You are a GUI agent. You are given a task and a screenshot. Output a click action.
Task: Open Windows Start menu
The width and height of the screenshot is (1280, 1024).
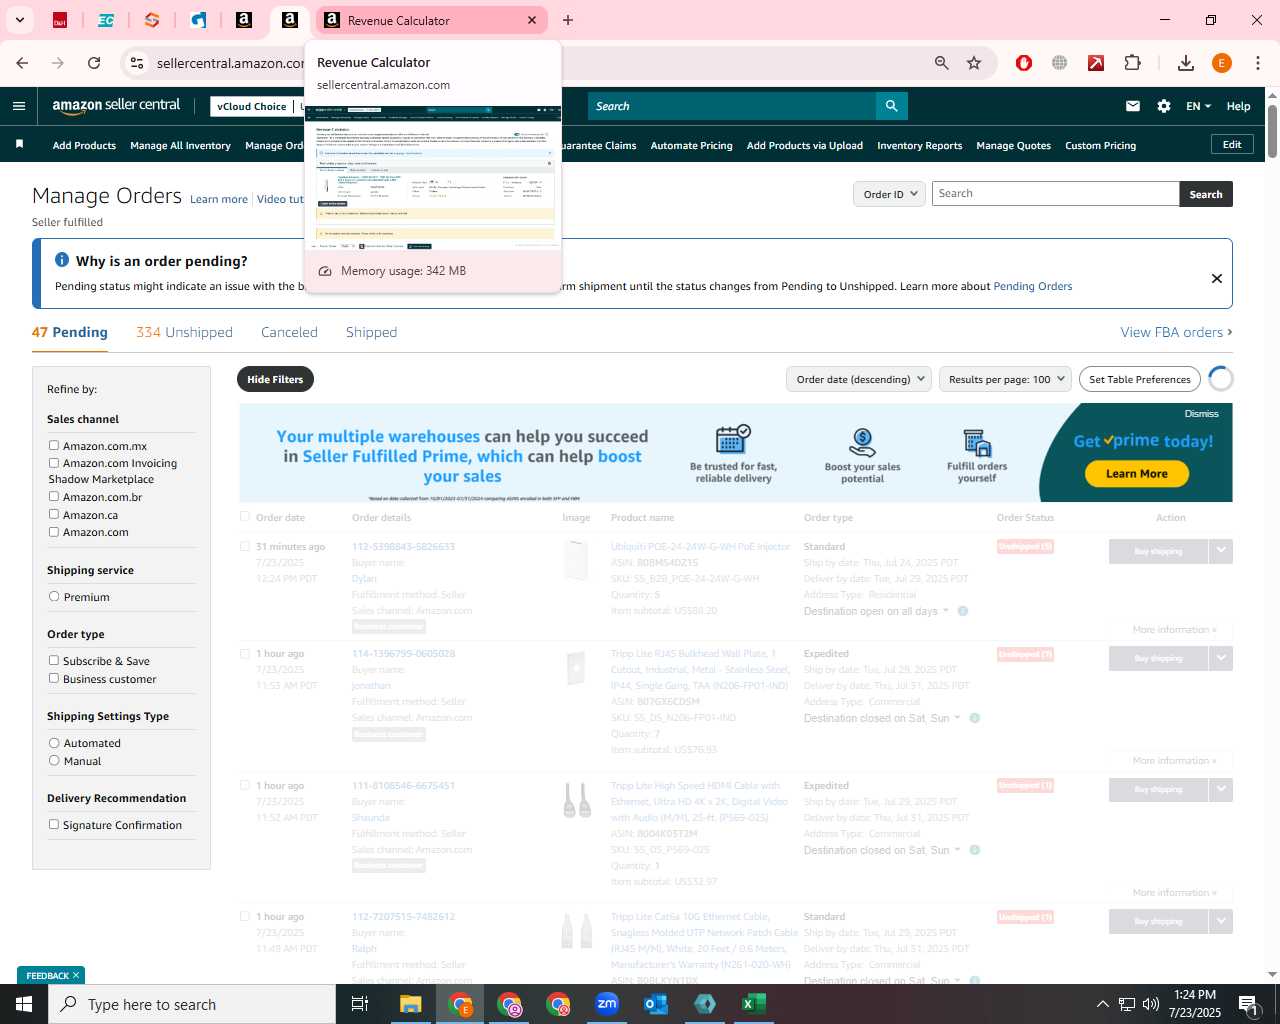[x=24, y=1004]
